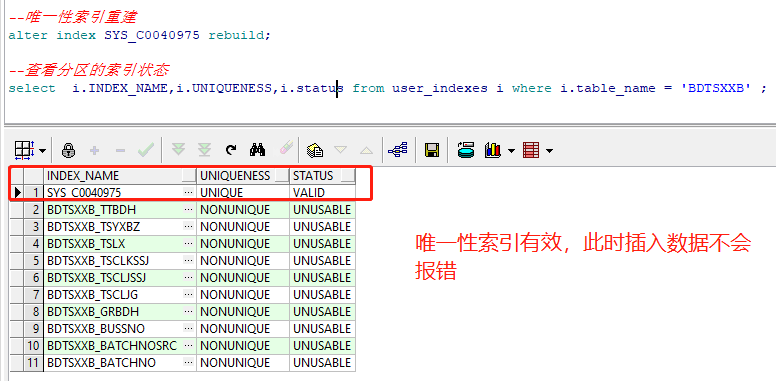Click the clear record eraser icon

pos(286,148)
